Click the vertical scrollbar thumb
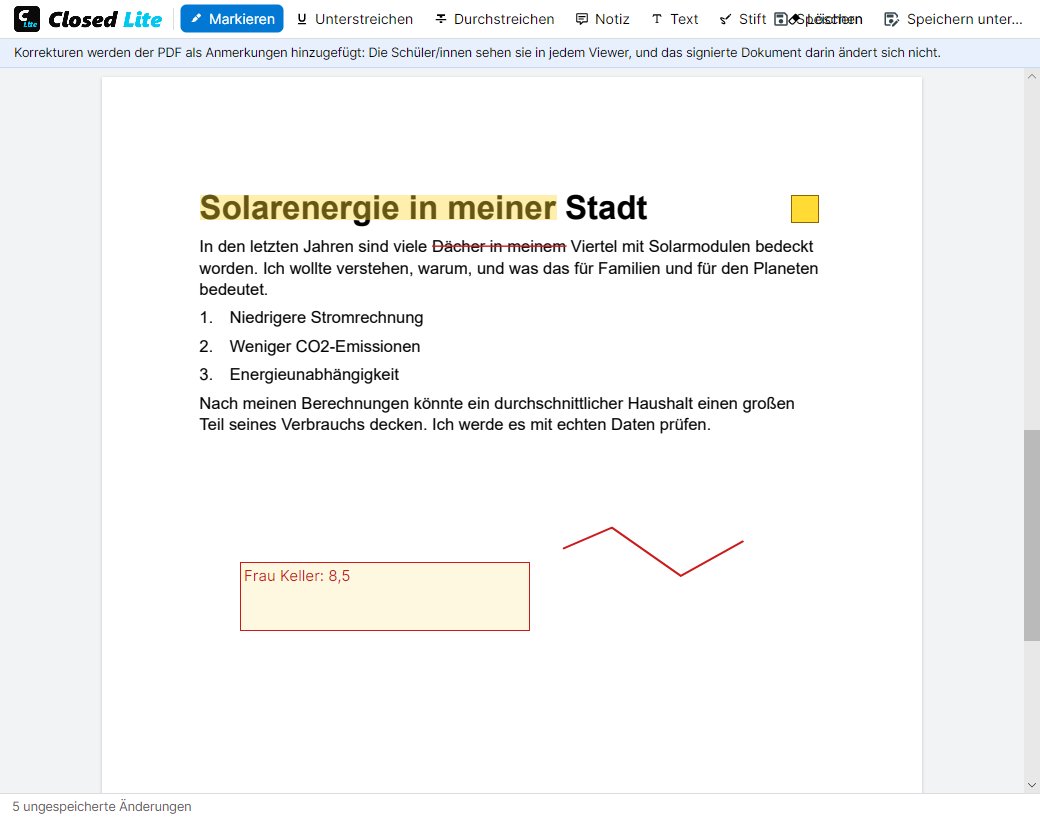The width and height of the screenshot is (1040, 820). pyautogui.click(x=1031, y=535)
